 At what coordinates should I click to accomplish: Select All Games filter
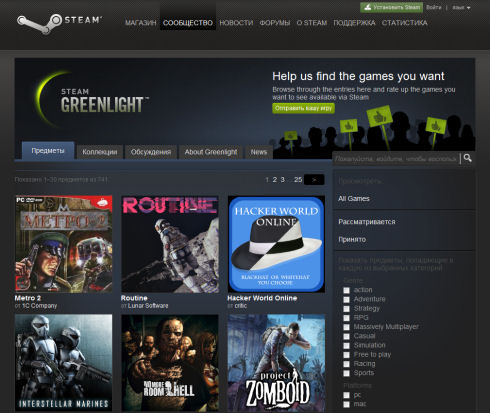pyautogui.click(x=354, y=199)
